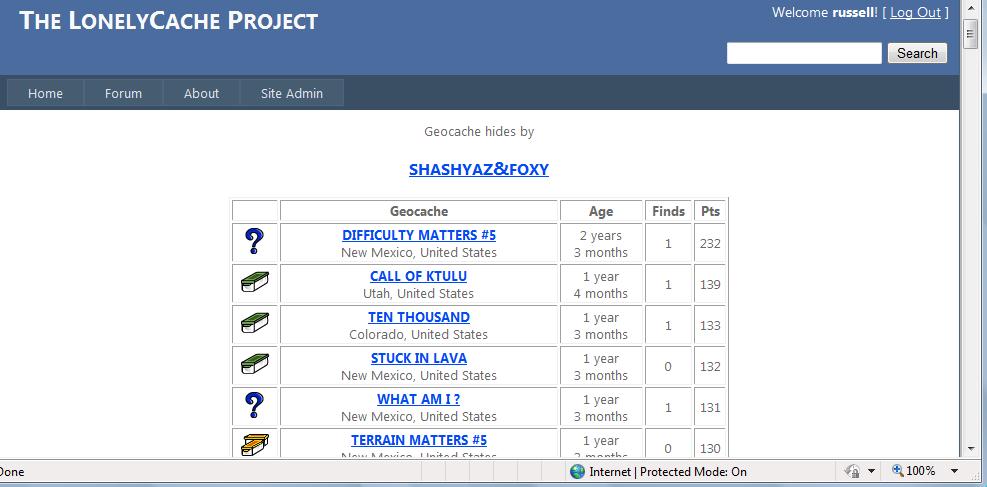Click the 'Geocache hides by' heading text
Image resolution: width=987 pixels, height=487 pixels.
coord(479,132)
